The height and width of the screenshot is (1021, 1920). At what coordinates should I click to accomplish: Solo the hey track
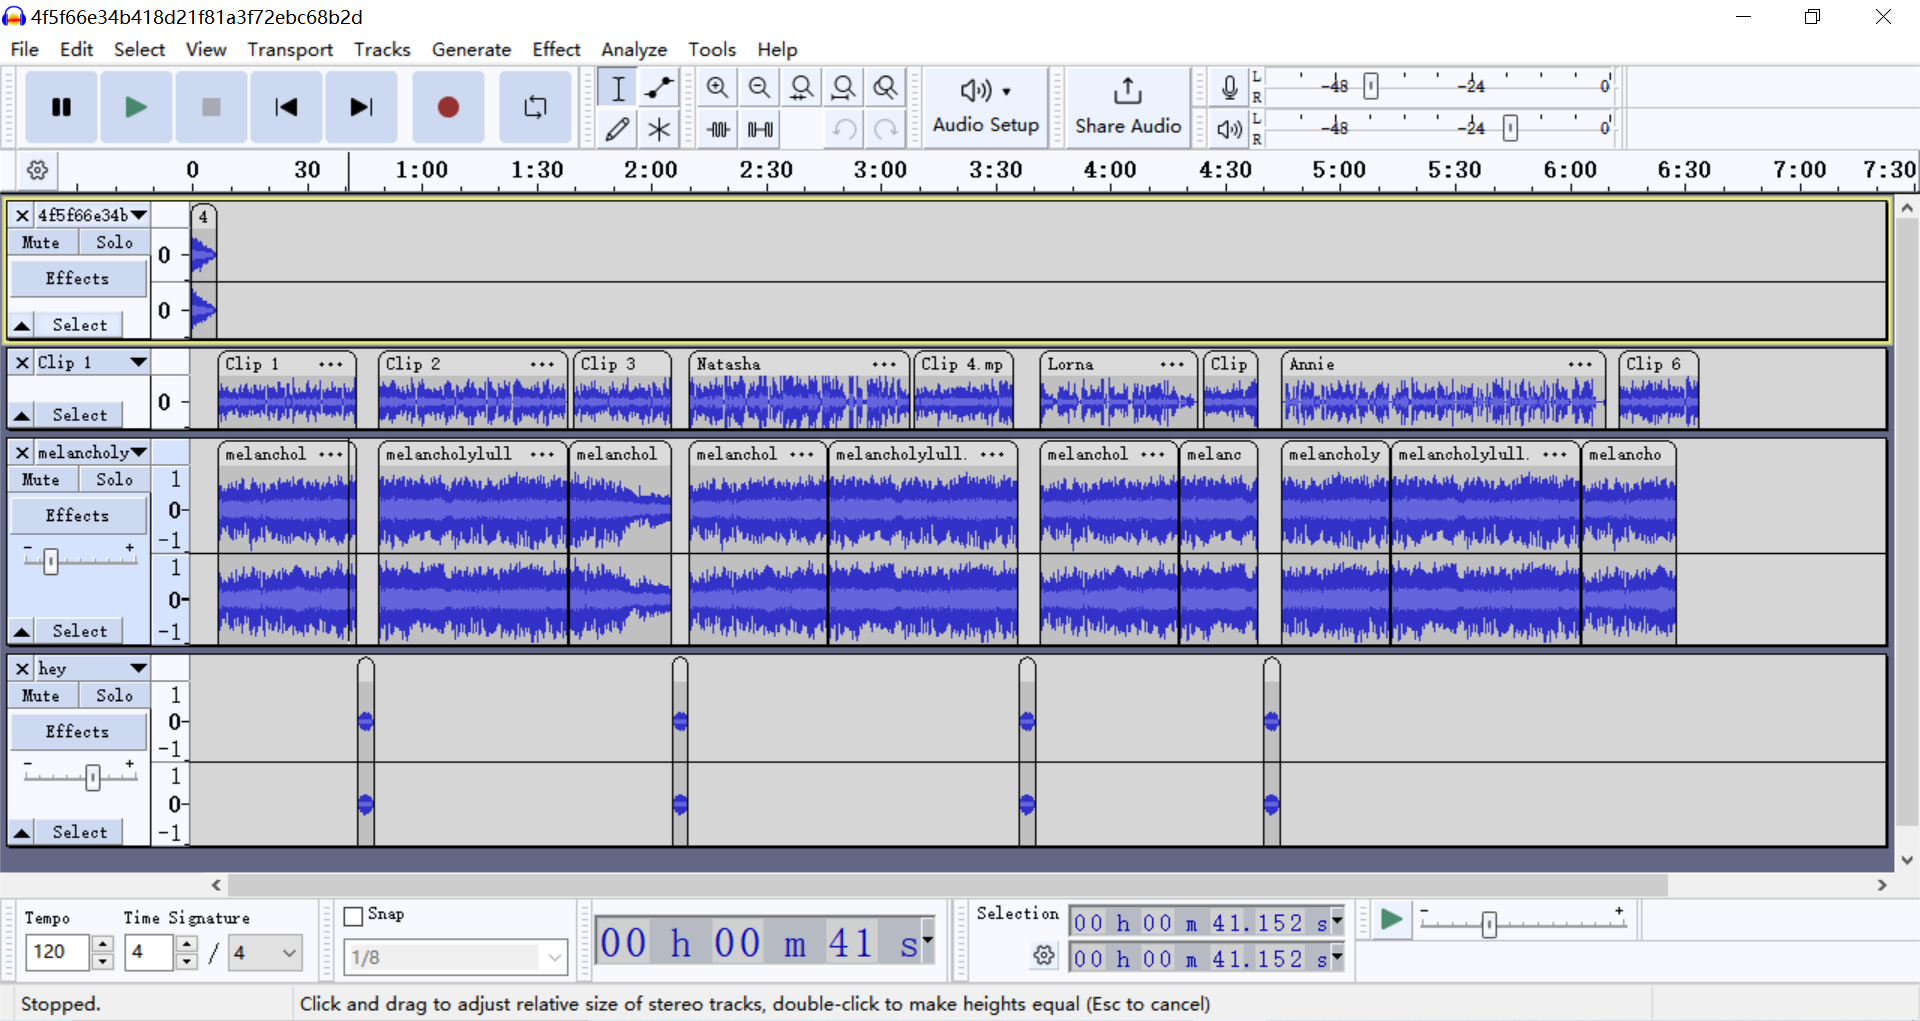tap(114, 695)
